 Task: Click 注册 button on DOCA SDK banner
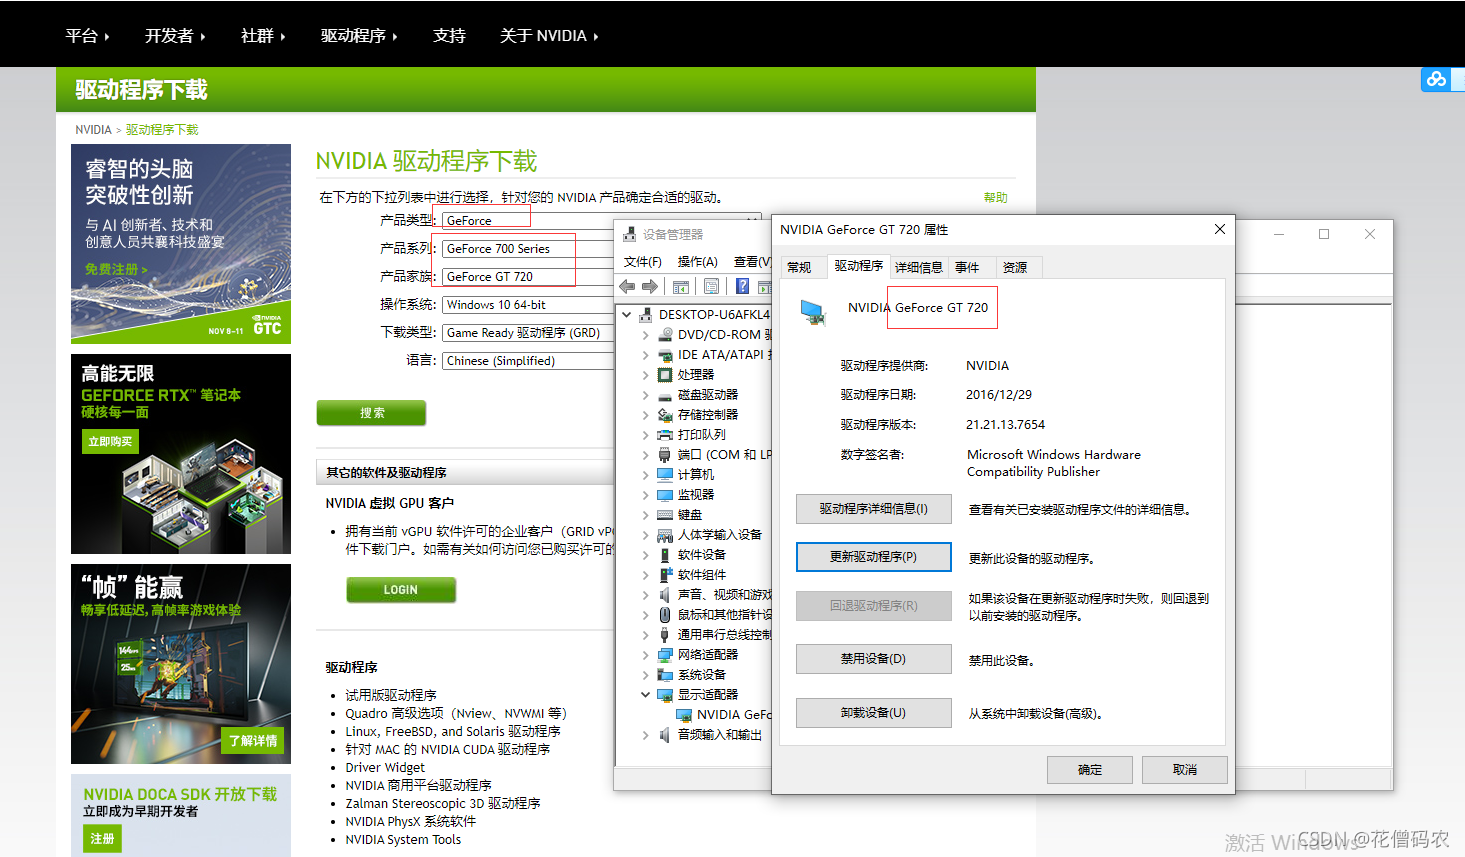click(x=102, y=839)
